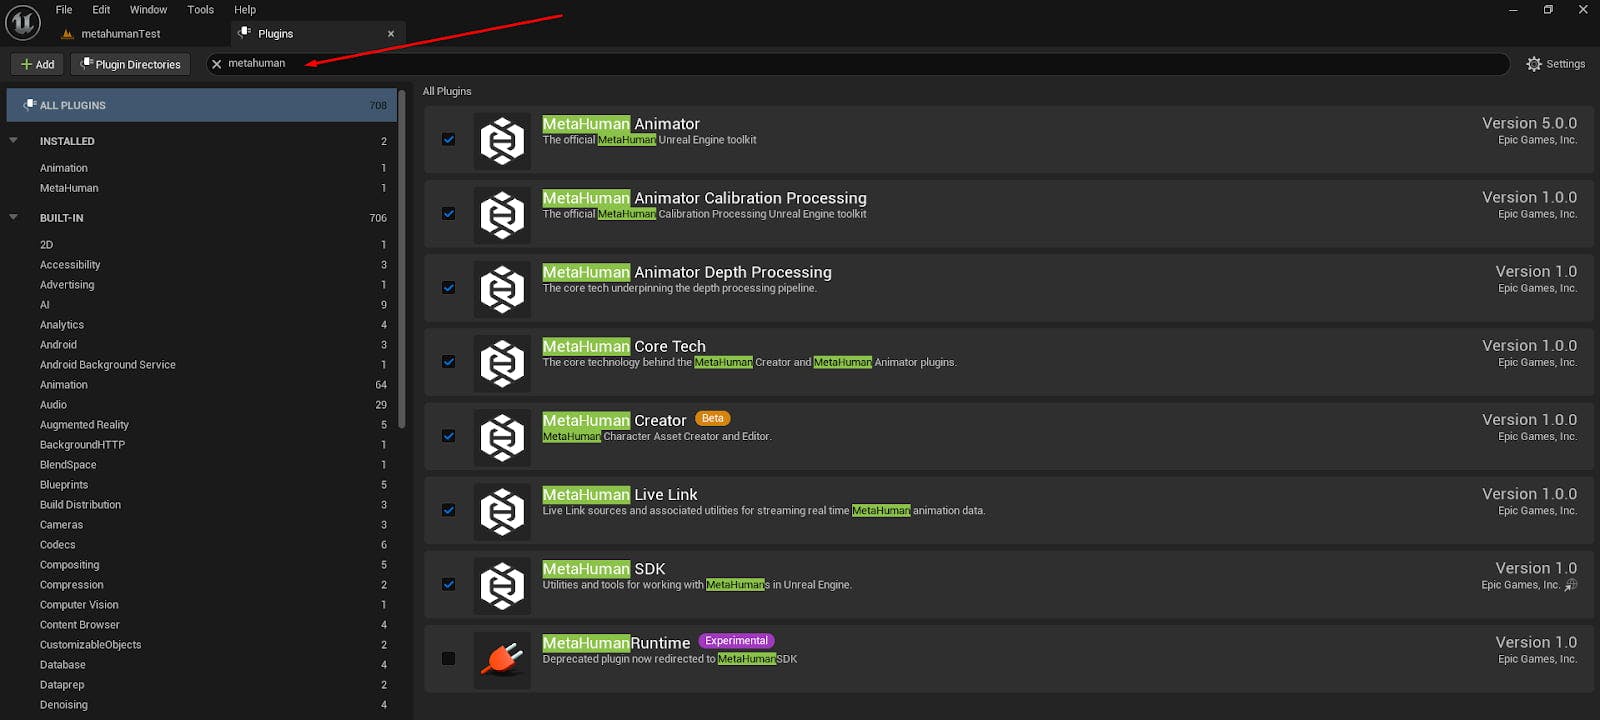Click the Experimental badge on MetaHumanRuntime
The height and width of the screenshot is (720, 1600).
pyautogui.click(x=736, y=641)
